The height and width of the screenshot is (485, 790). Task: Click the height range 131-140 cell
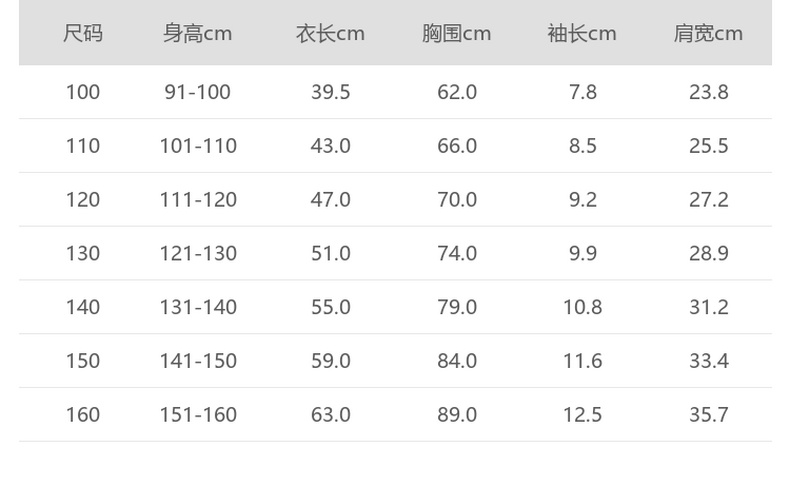click(x=197, y=307)
